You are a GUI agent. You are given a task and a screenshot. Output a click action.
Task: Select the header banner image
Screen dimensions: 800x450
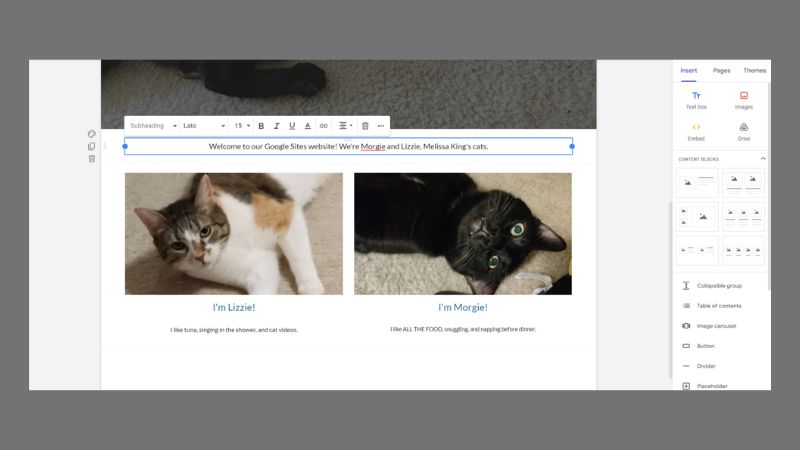pos(348,94)
